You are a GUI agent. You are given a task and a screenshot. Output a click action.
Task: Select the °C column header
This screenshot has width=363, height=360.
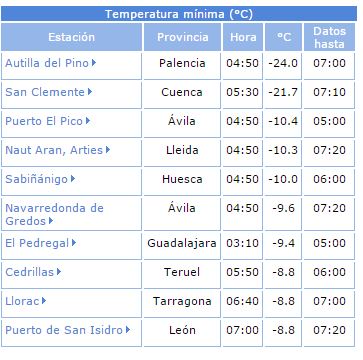[x=283, y=37]
